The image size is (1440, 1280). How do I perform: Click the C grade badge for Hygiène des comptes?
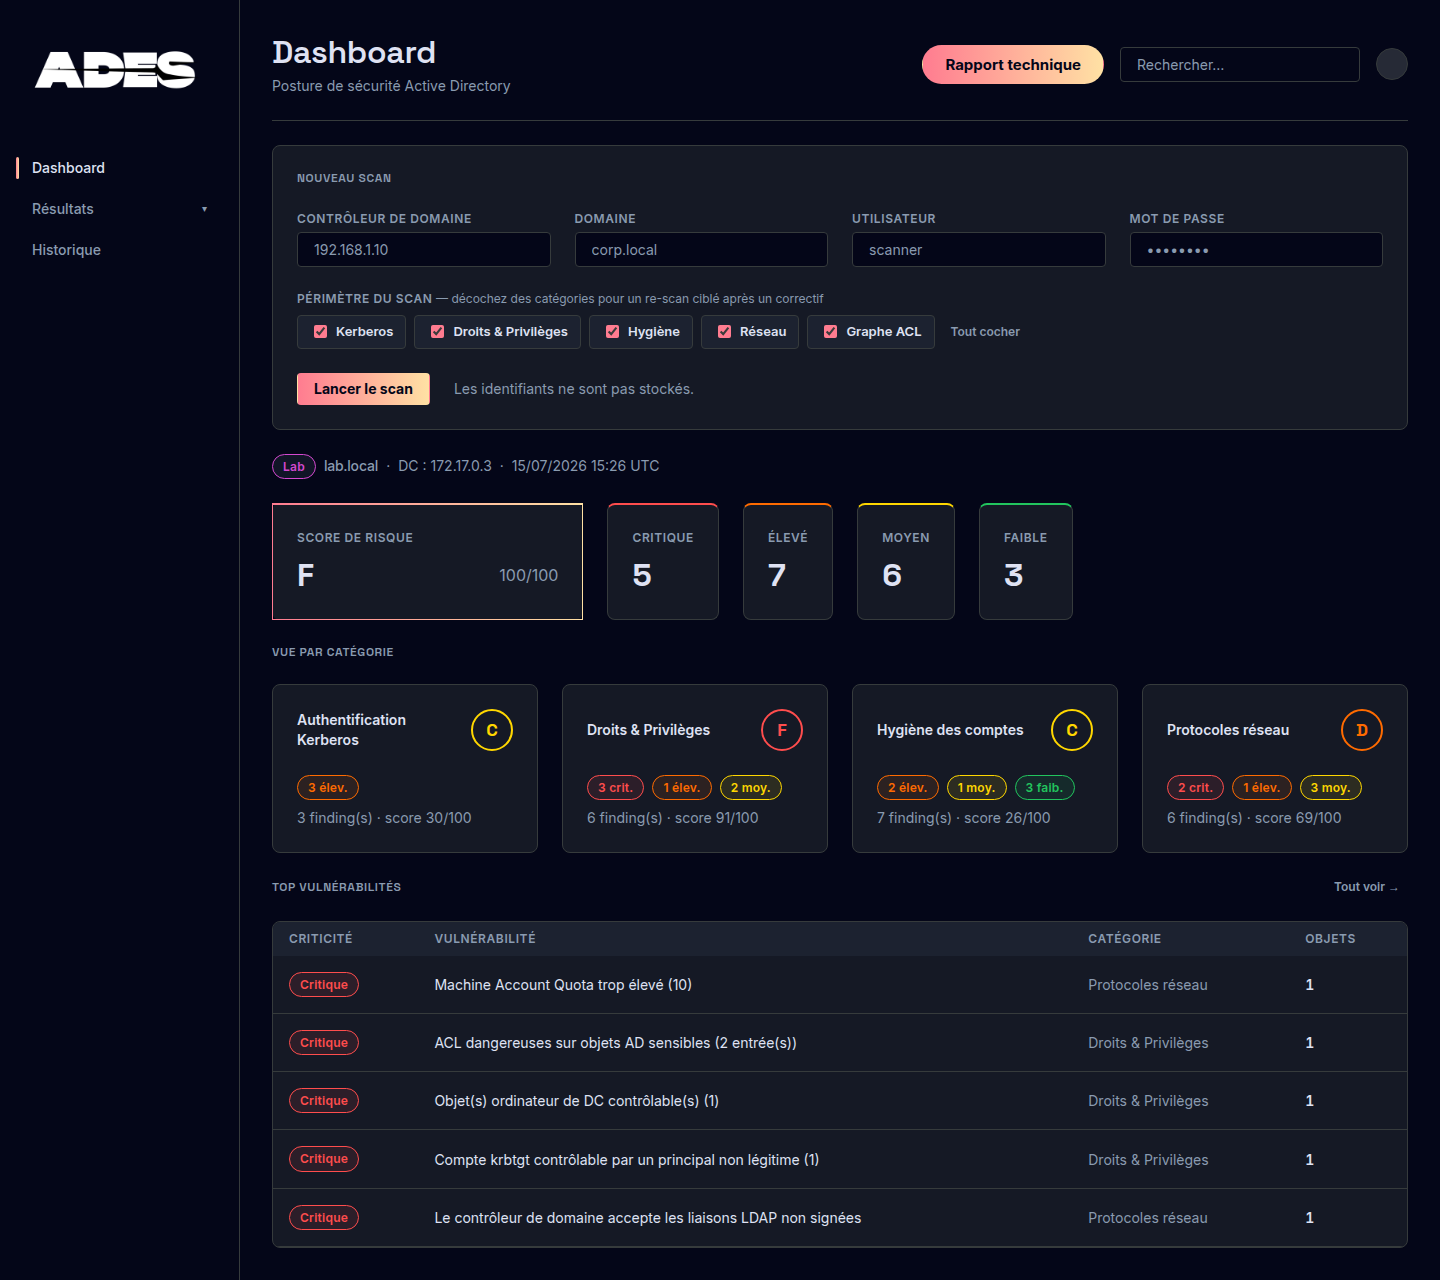click(x=1072, y=730)
